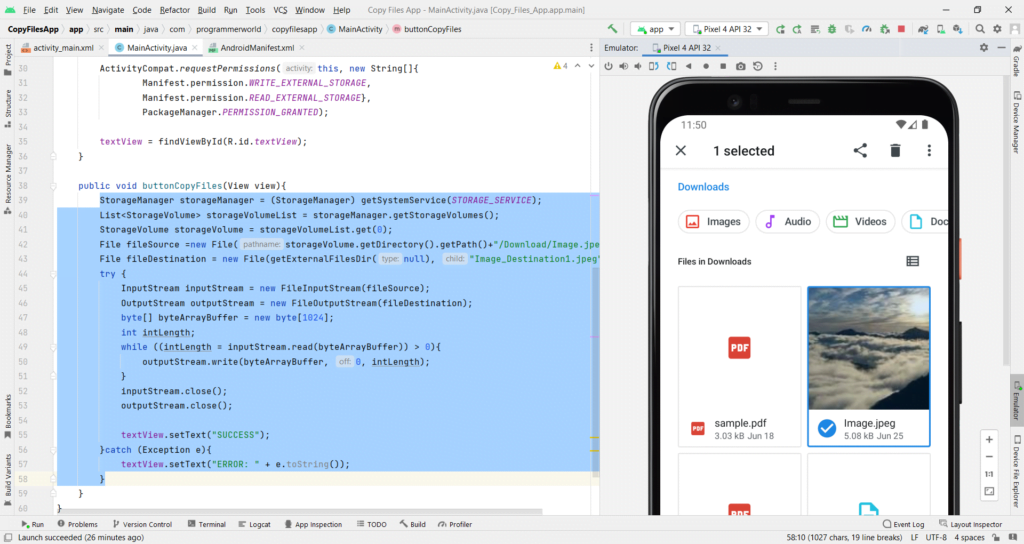Click emulator volume down icon
Image resolution: width=1024 pixels, height=544 pixels.
[x=638, y=66]
